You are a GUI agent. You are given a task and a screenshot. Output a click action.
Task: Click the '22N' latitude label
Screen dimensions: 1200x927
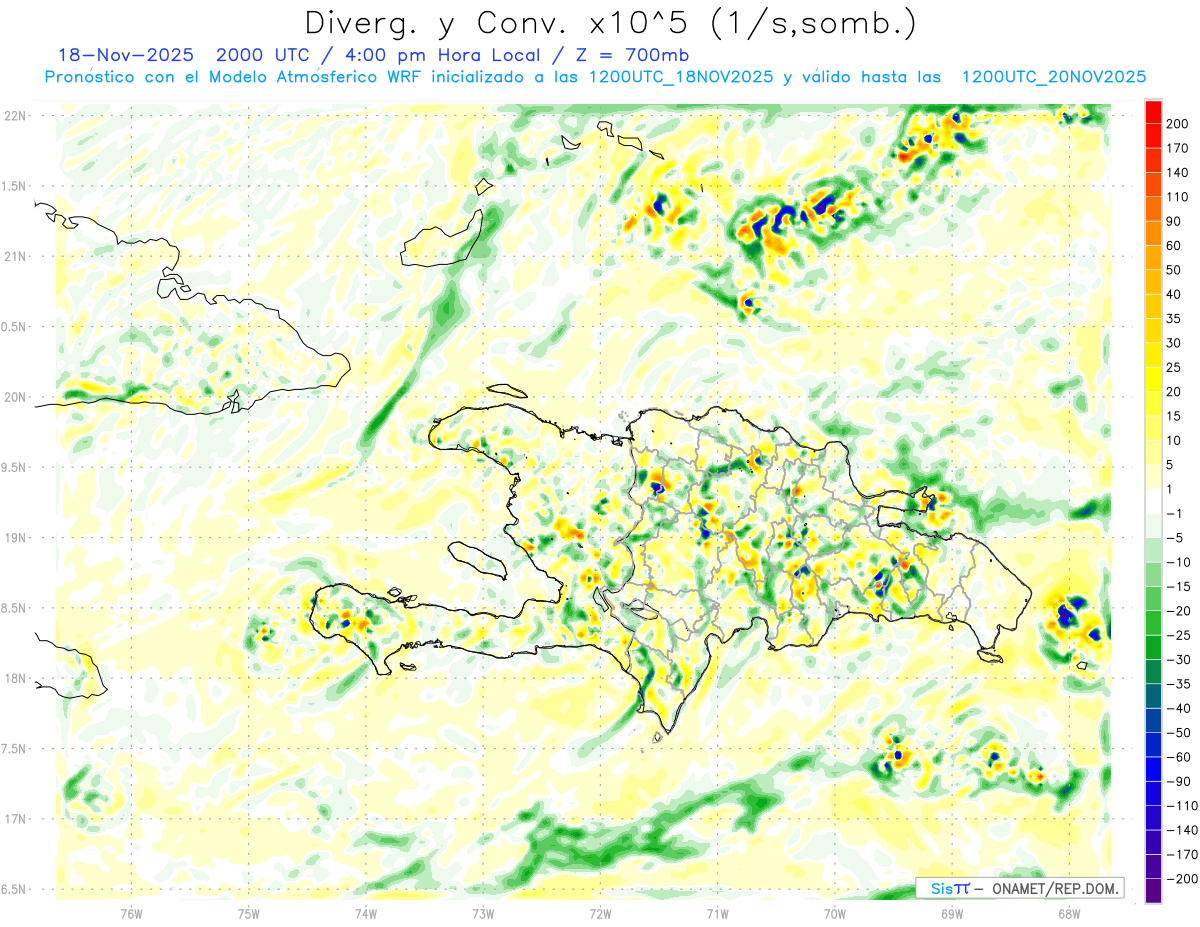point(15,116)
